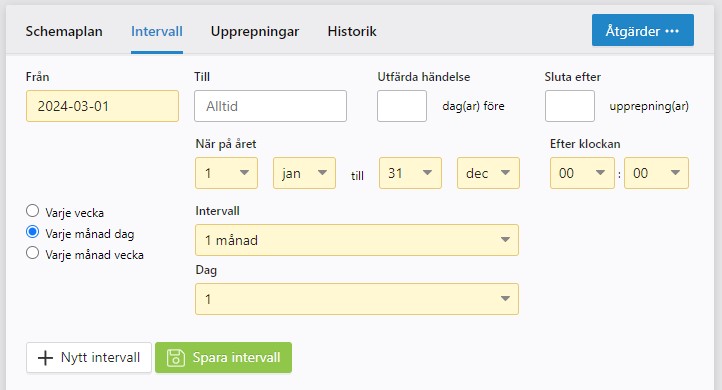
Task: Click the Till date field showing Alltid
Action: 270,106
